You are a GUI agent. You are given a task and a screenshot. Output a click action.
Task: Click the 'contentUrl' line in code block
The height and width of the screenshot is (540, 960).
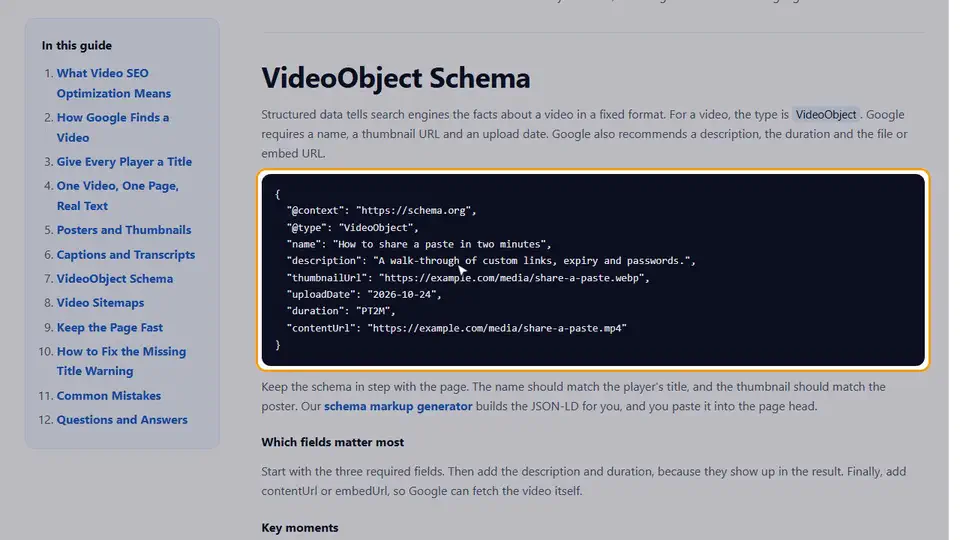457,328
